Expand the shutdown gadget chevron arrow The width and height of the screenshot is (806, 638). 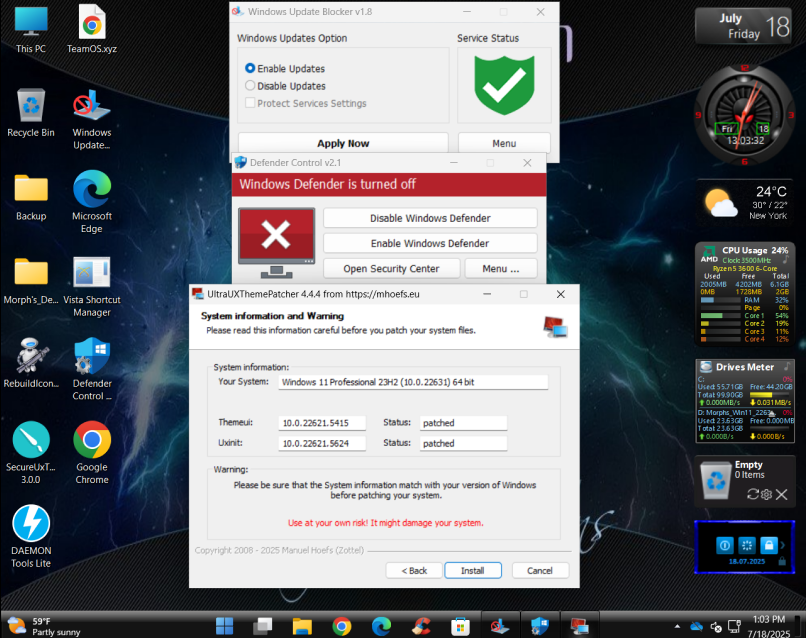pos(783,545)
